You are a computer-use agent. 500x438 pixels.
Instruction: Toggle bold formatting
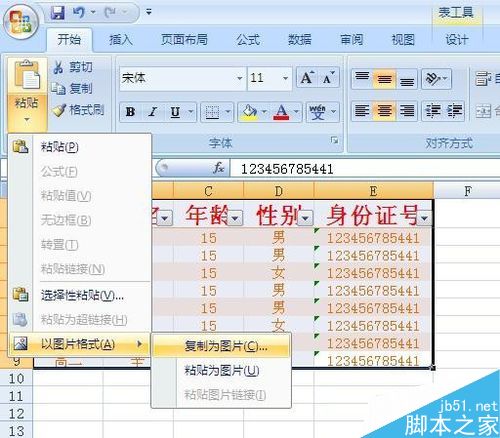(x=130, y=112)
